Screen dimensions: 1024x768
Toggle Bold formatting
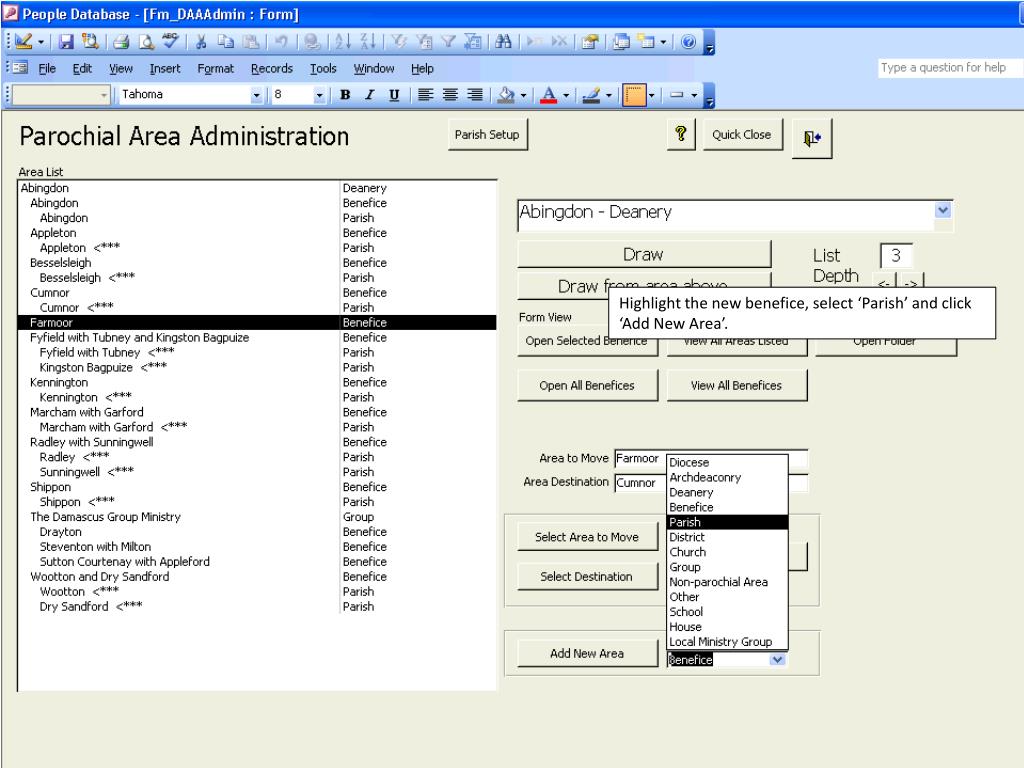coord(345,95)
